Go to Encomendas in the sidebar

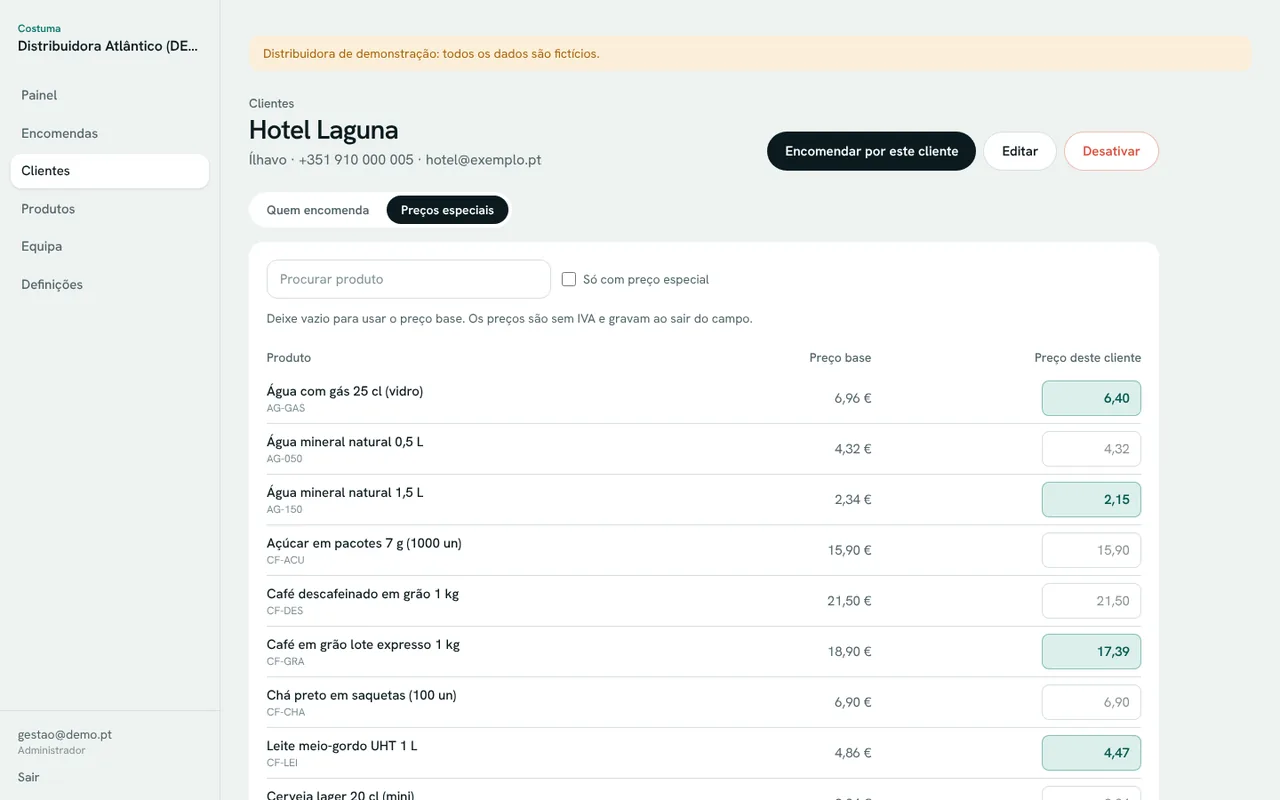click(x=110, y=133)
